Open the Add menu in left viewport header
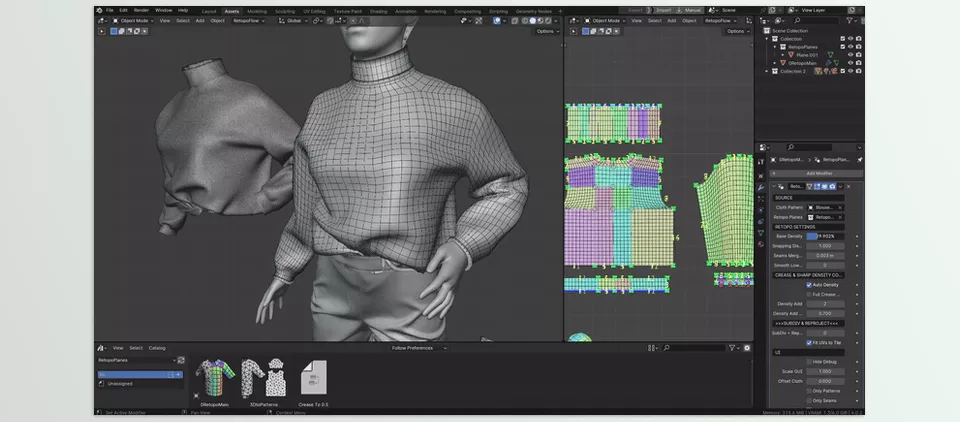The width and height of the screenshot is (960, 422). (200, 20)
